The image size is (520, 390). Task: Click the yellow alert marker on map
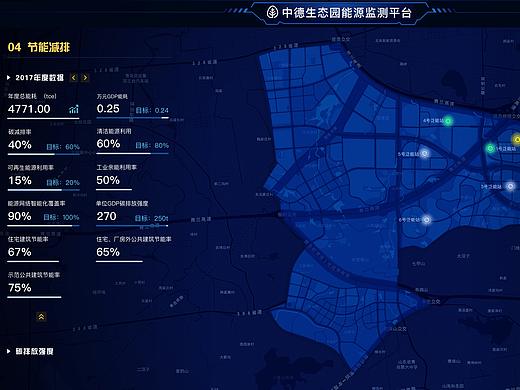pyautogui.click(x=517, y=139)
